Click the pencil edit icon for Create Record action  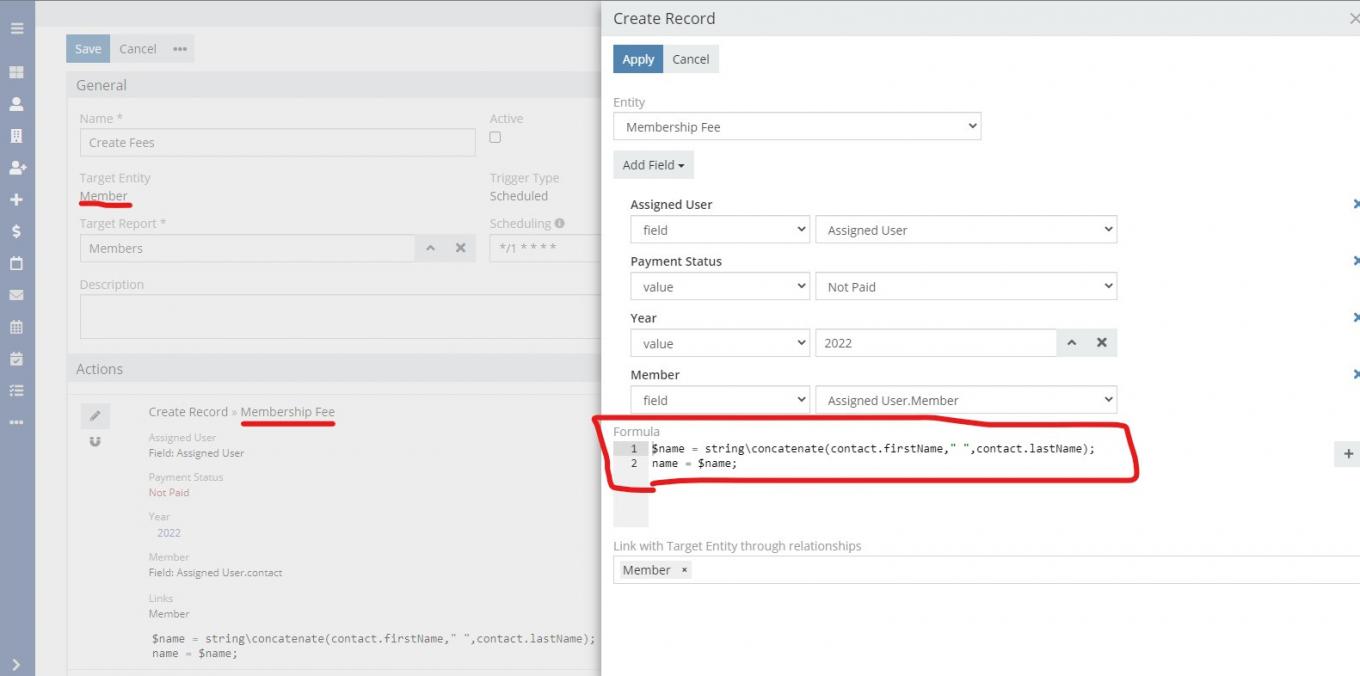pos(95,415)
